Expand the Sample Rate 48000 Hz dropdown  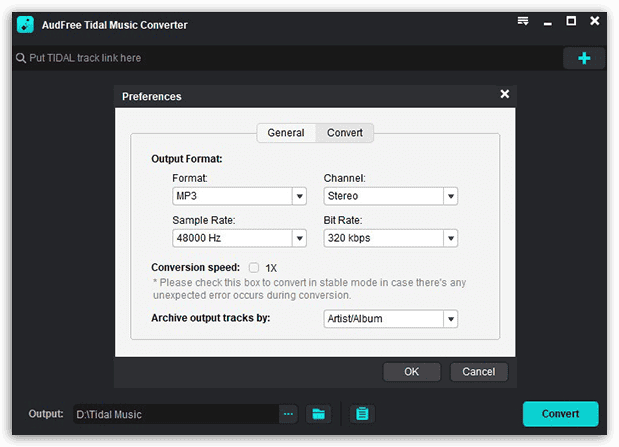(299, 238)
